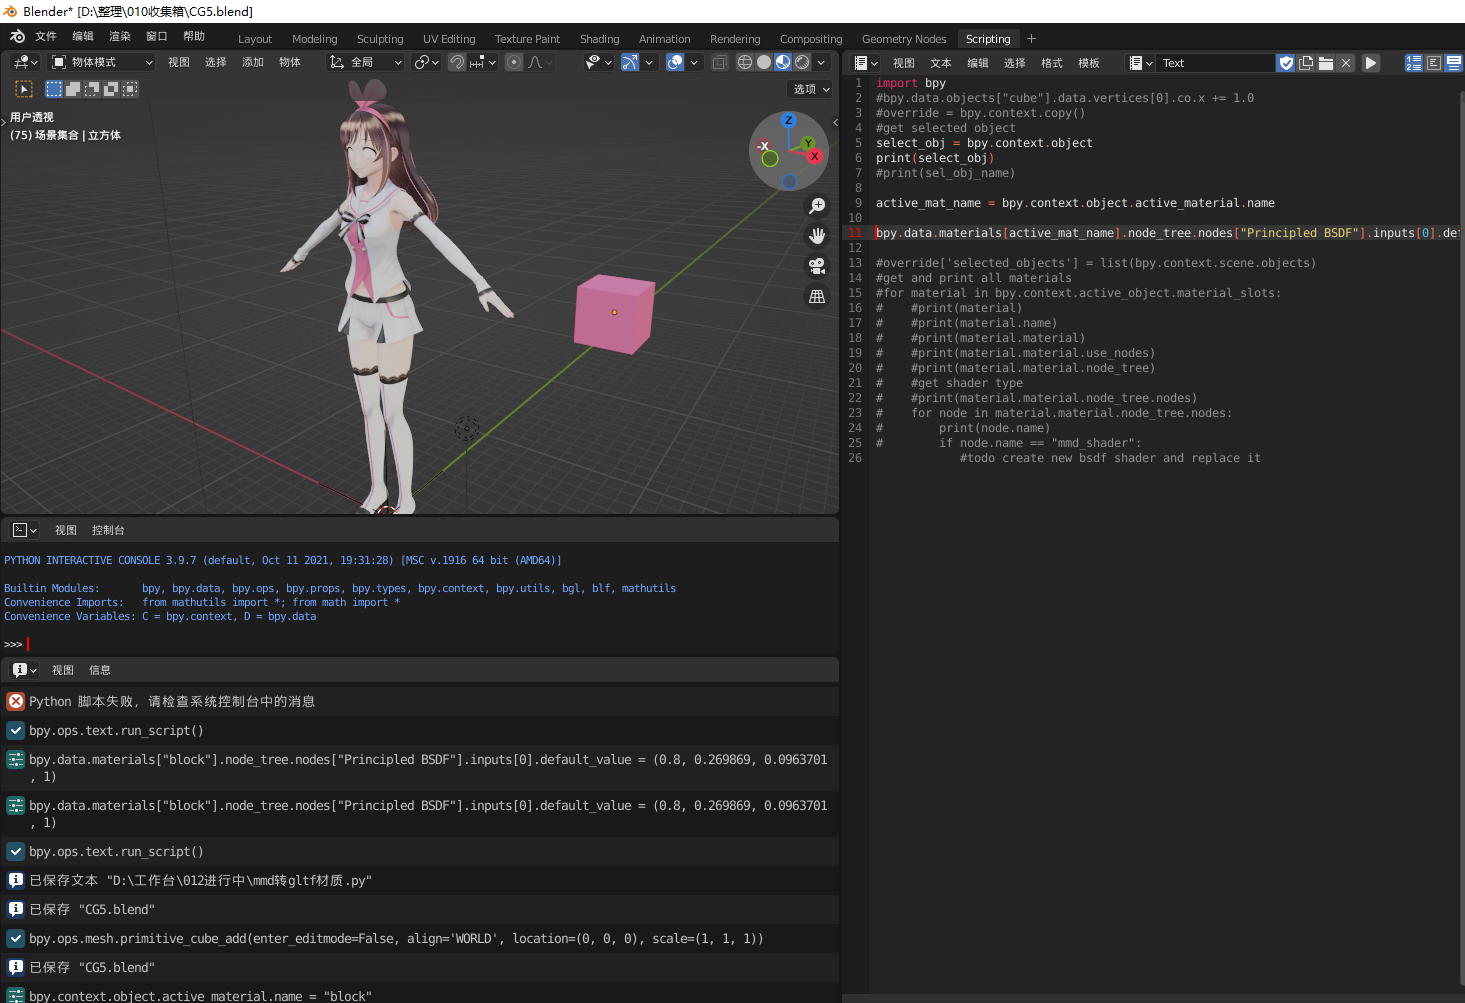The width and height of the screenshot is (1465, 1003).
Task: Open the 物体模式 mode dropdown
Action: point(102,62)
